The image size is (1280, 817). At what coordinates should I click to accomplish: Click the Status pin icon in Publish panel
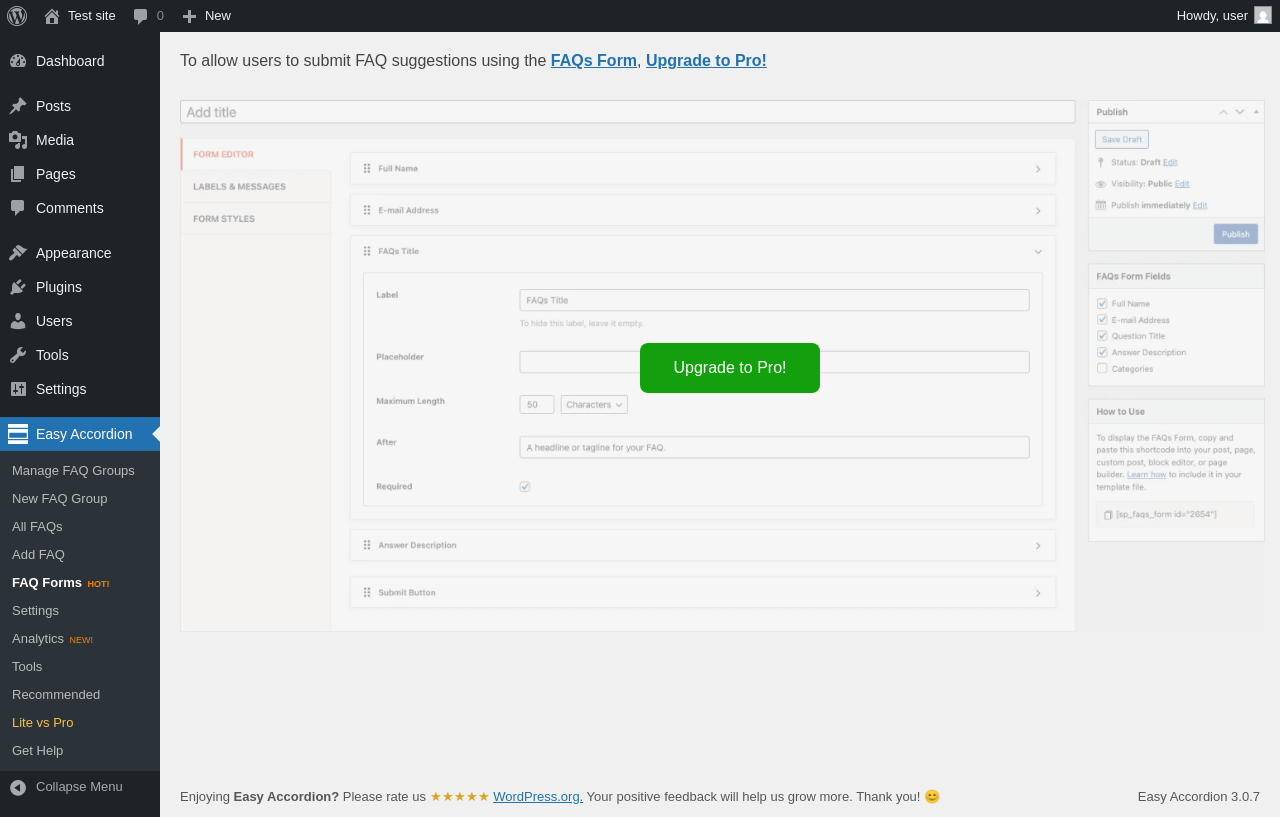click(x=1101, y=162)
